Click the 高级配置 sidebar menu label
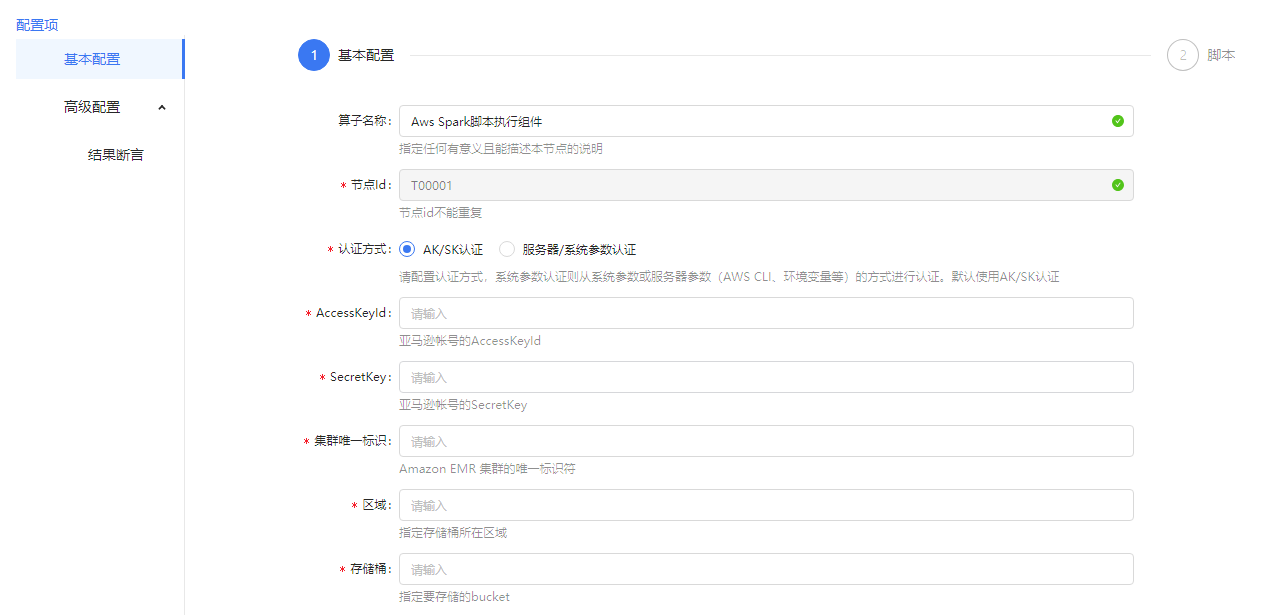1286x615 pixels. [x=92, y=107]
